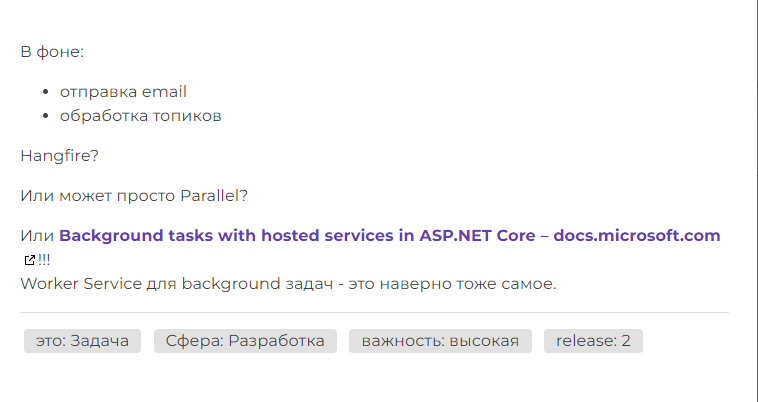Click the 'это: Задача' tag
The image size is (758, 402).
[x=82, y=341]
